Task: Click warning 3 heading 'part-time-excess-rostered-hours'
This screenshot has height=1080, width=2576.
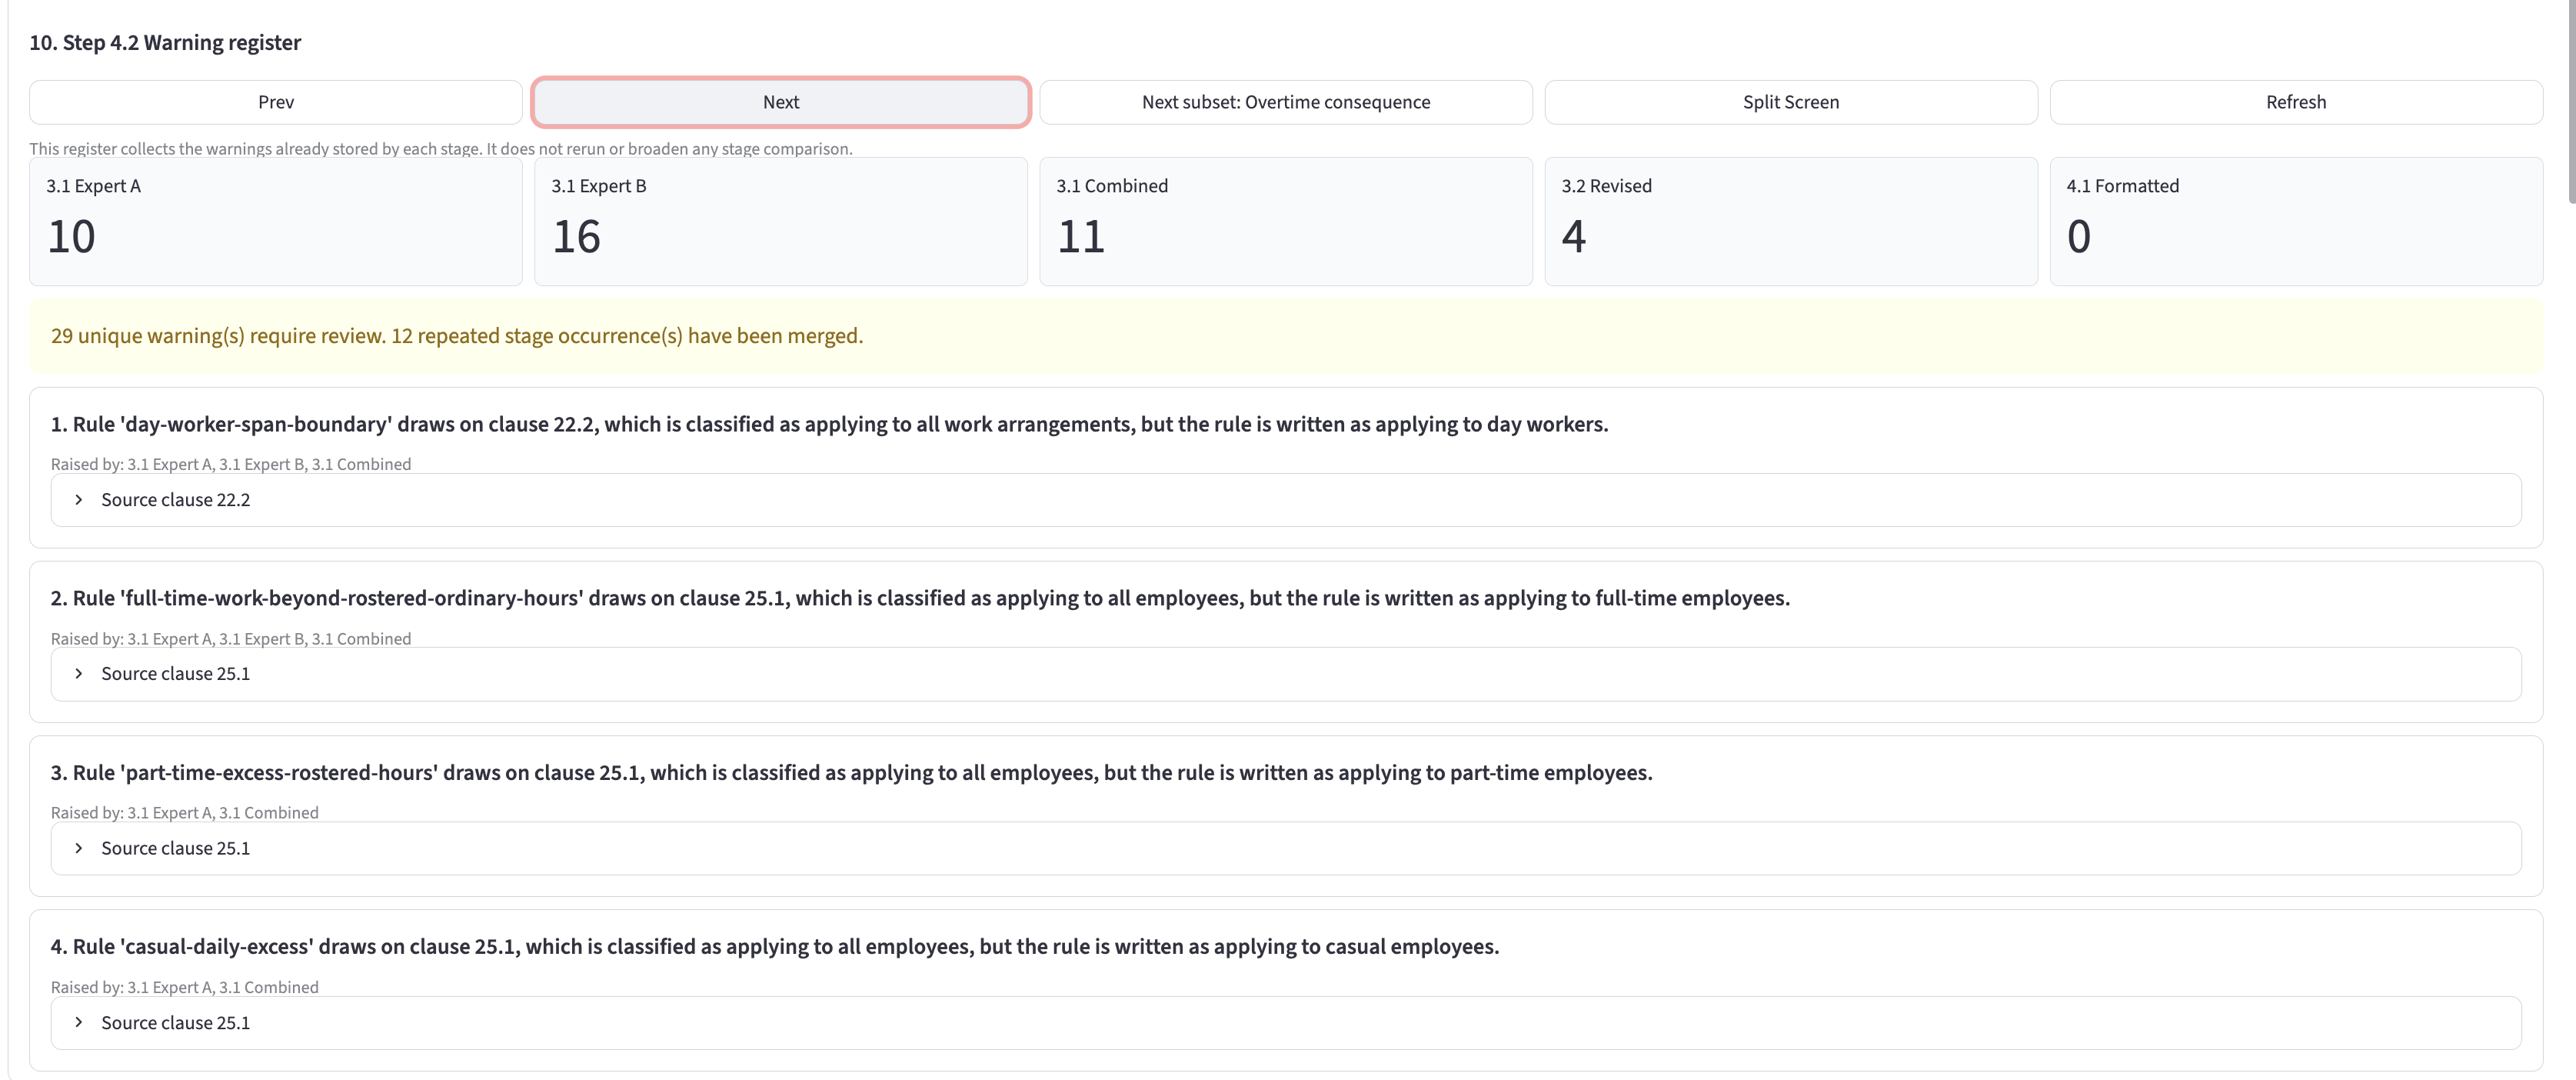Action: coord(852,773)
